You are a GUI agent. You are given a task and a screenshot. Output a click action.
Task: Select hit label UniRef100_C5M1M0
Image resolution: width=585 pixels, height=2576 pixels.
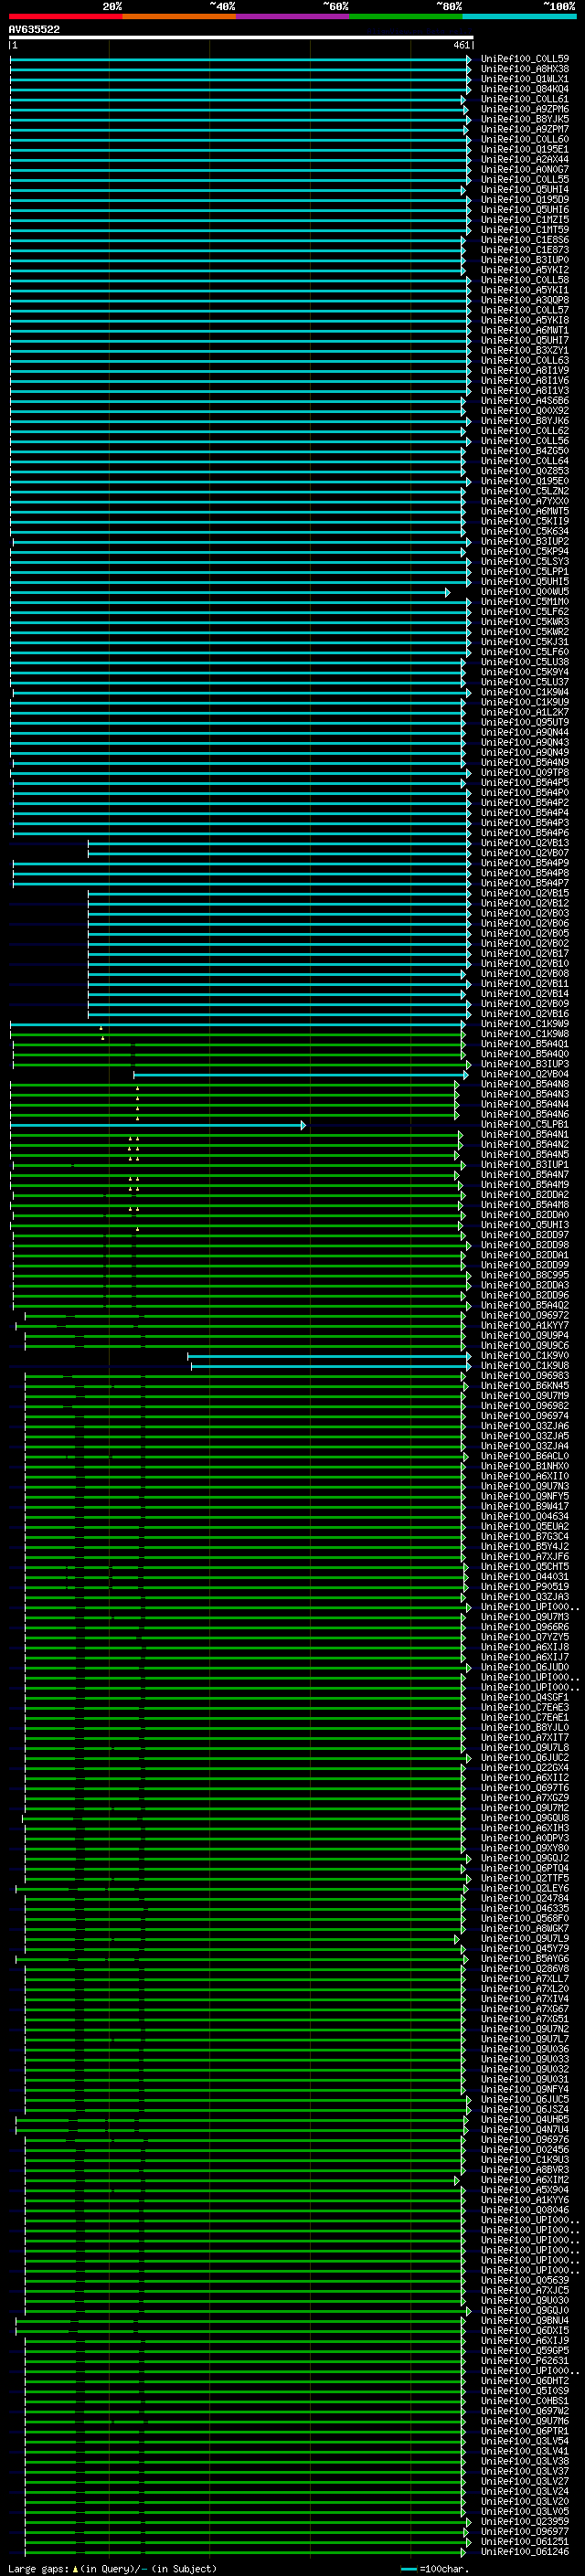525,602
